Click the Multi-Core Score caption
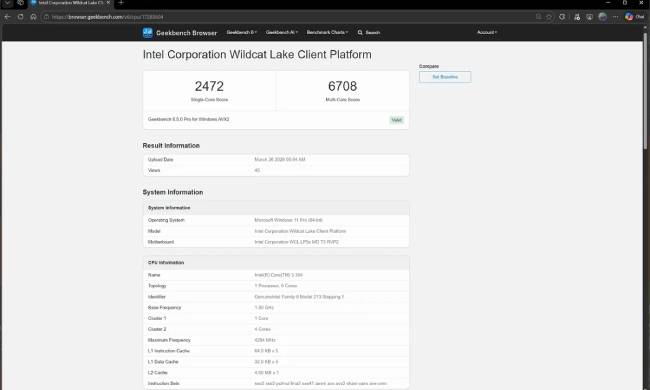Screen dimensions: 650x390 click(x=342, y=100)
